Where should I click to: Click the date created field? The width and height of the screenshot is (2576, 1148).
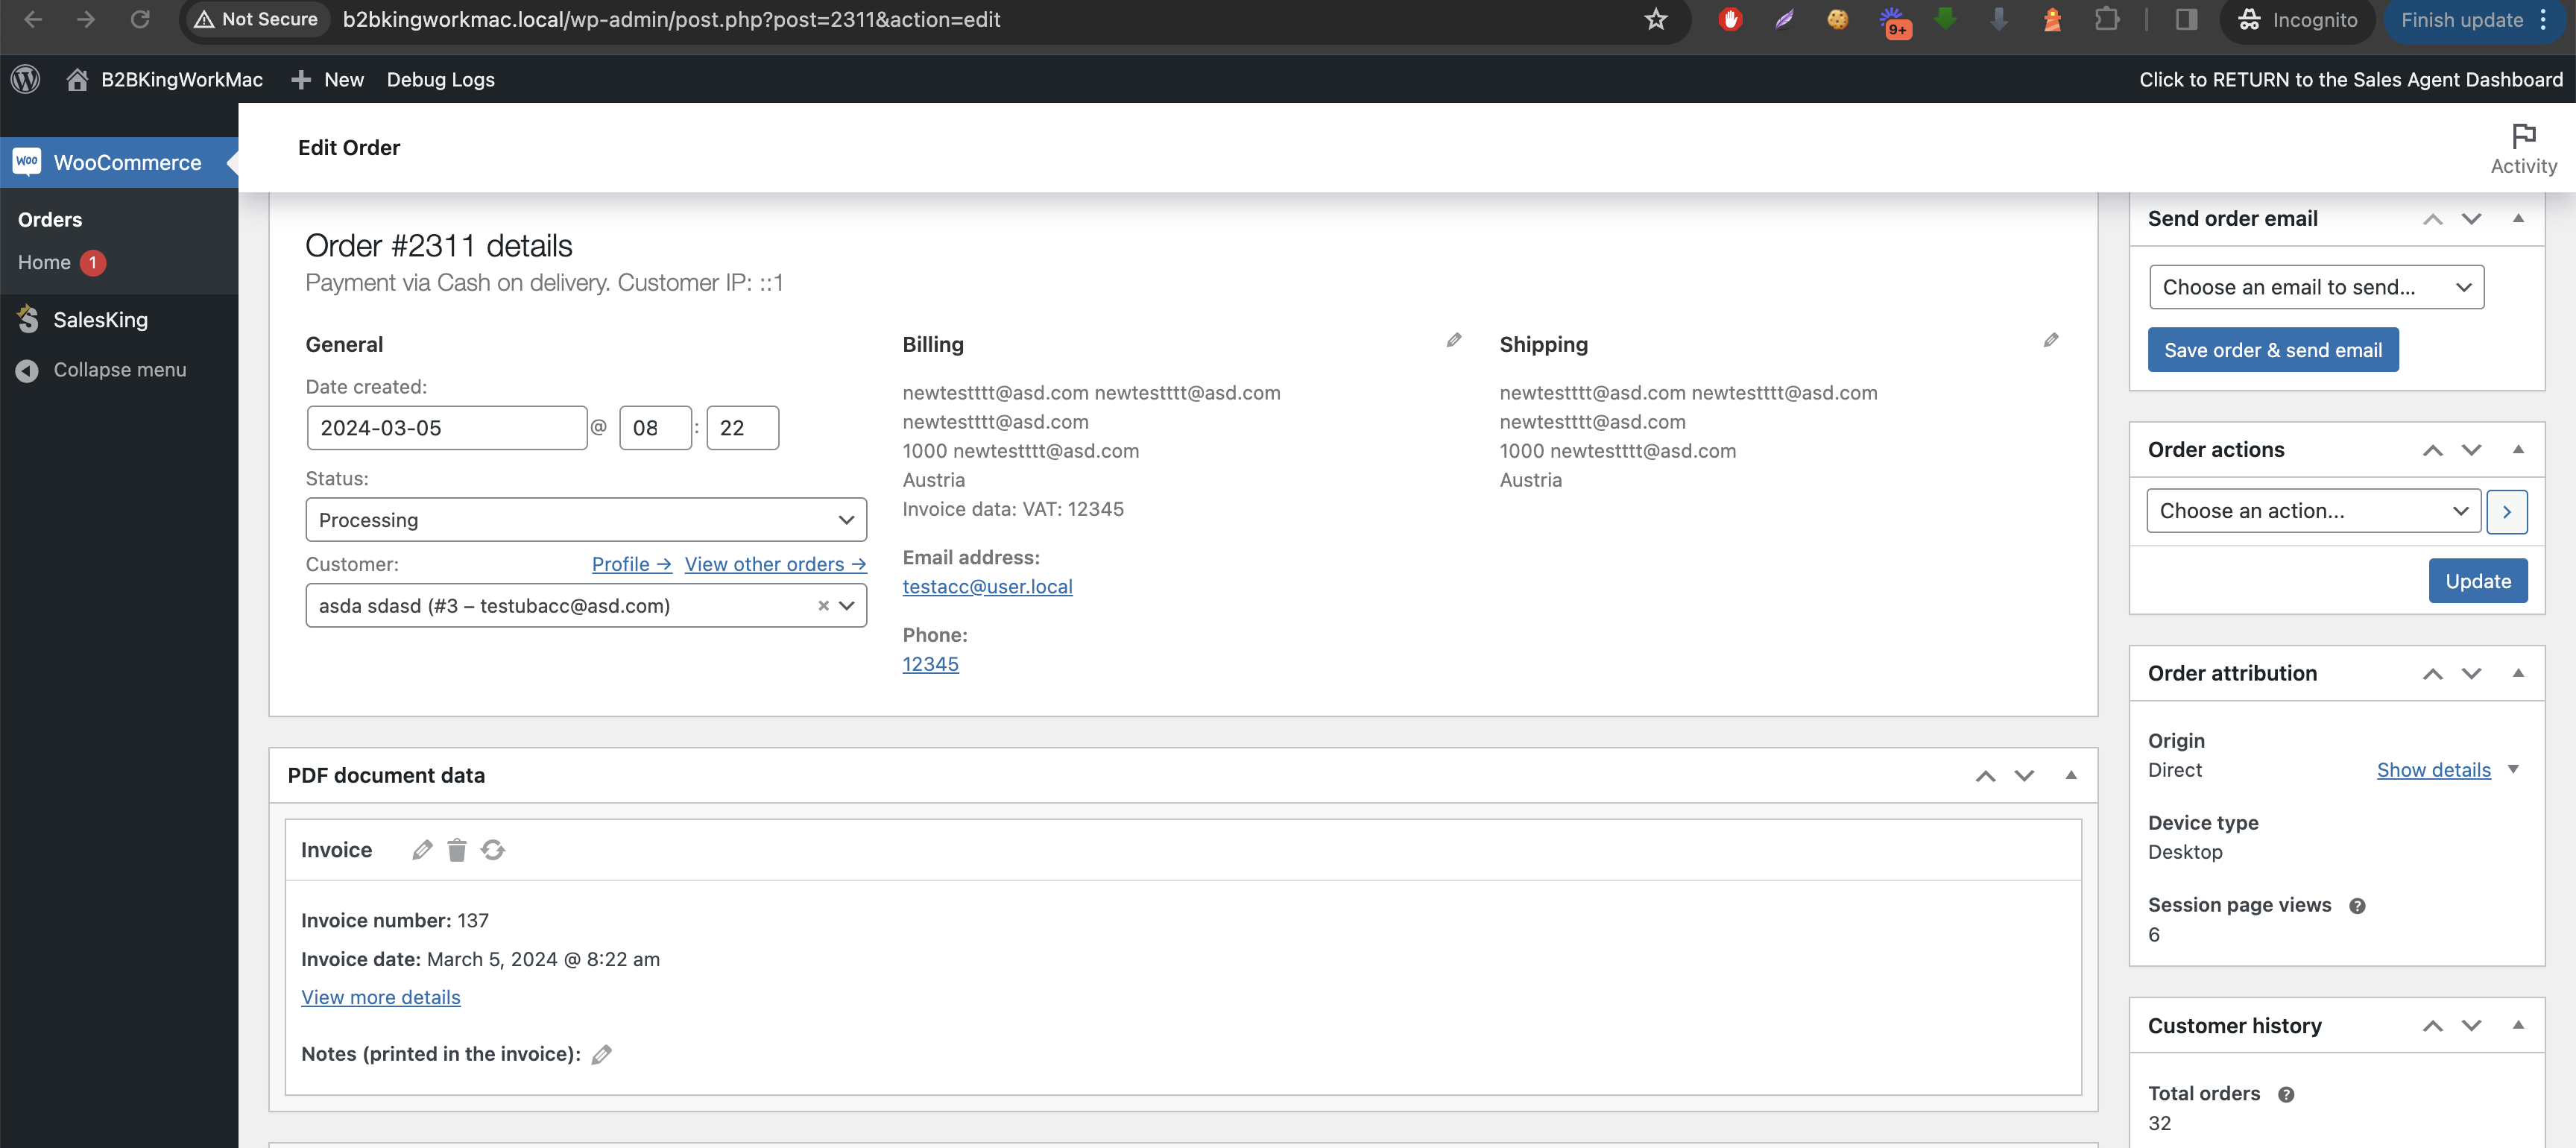pyautogui.click(x=447, y=428)
